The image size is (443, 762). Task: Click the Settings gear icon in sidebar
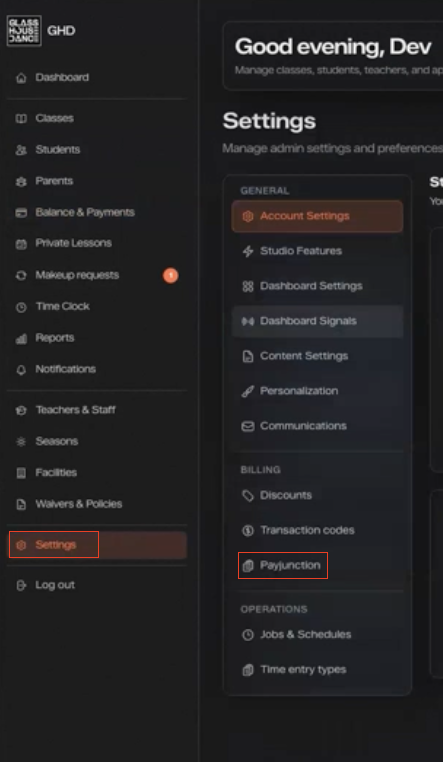(21, 545)
